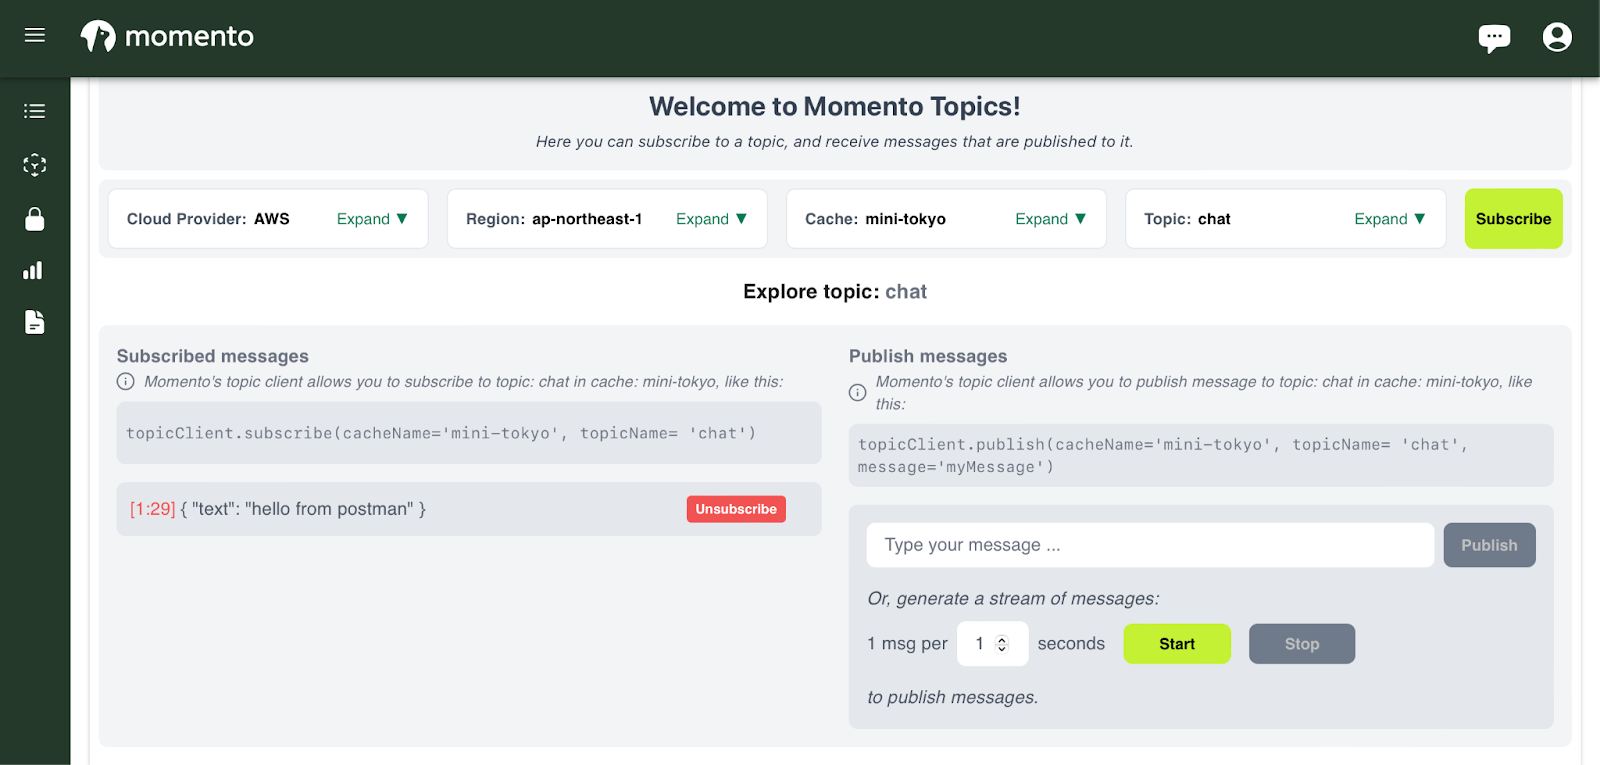
Task: Open the bar chart metrics sidebar icon
Action: tap(33, 271)
